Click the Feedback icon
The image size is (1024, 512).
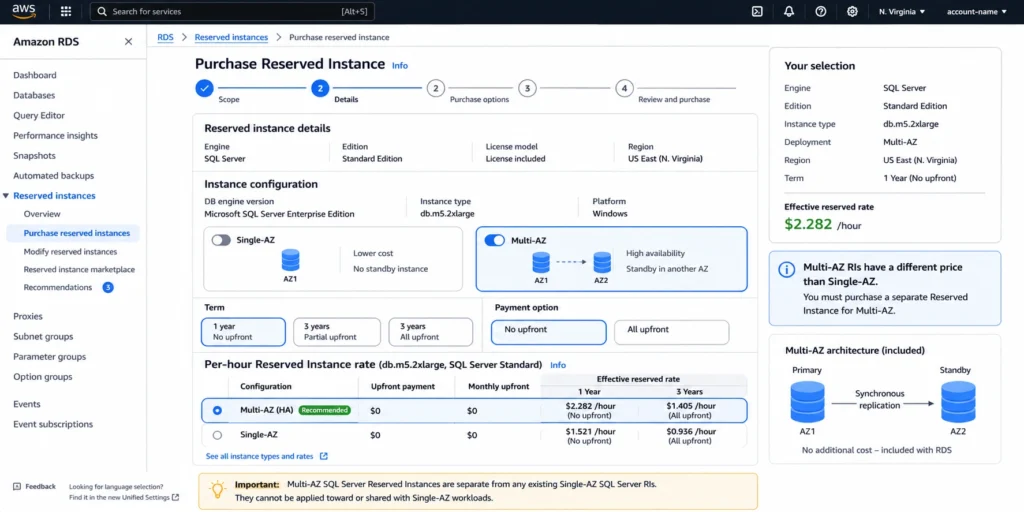(x=17, y=487)
